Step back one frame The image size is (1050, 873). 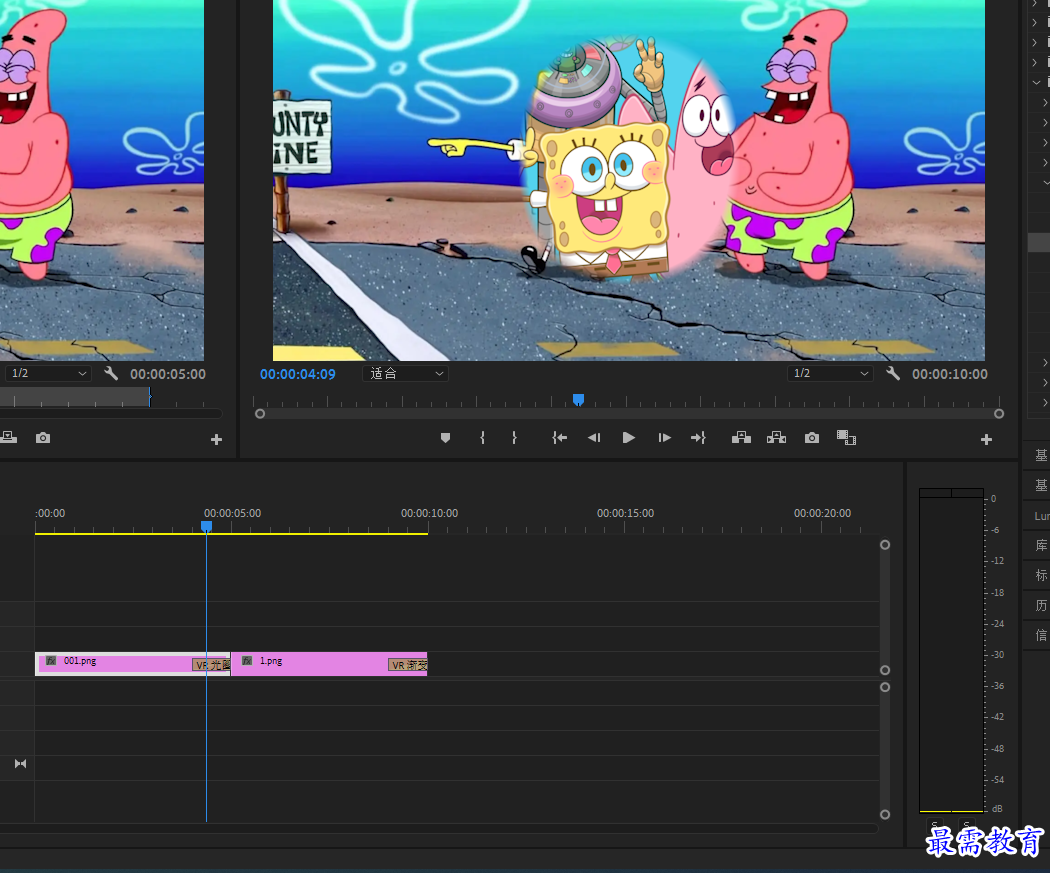point(593,438)
